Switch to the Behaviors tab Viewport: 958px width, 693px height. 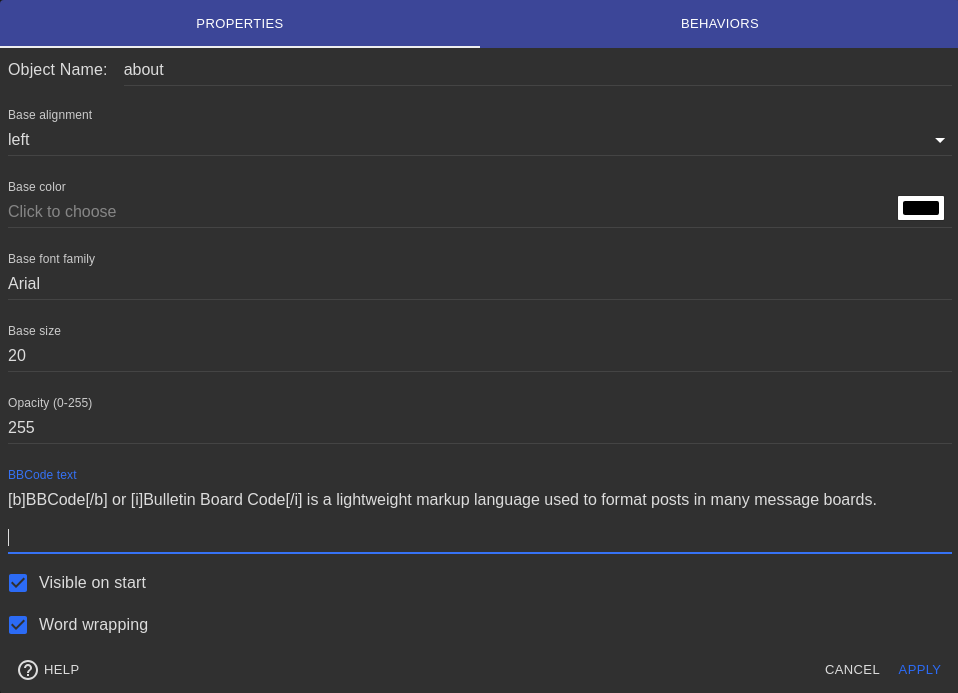point(719,24)
